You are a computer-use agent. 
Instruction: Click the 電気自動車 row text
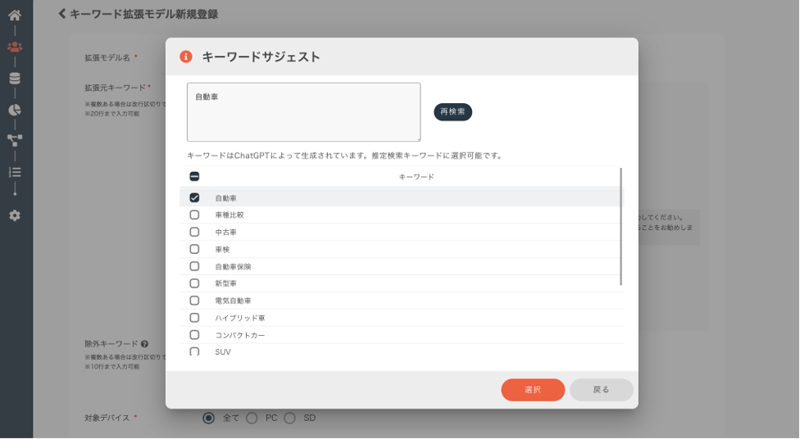coord(233,301)
